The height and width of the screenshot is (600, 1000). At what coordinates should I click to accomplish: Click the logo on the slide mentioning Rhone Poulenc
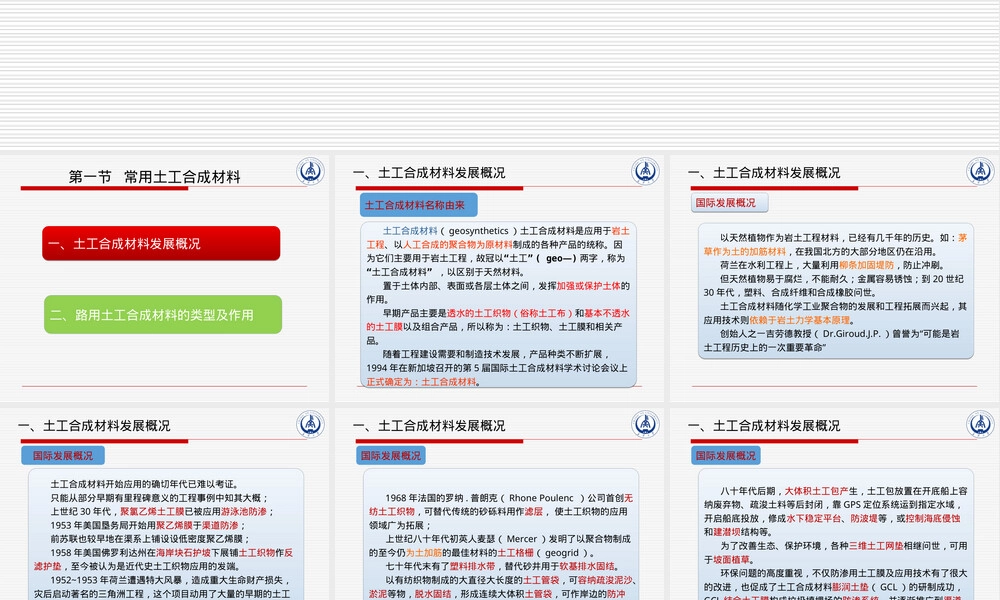click(x=645, y=424)
